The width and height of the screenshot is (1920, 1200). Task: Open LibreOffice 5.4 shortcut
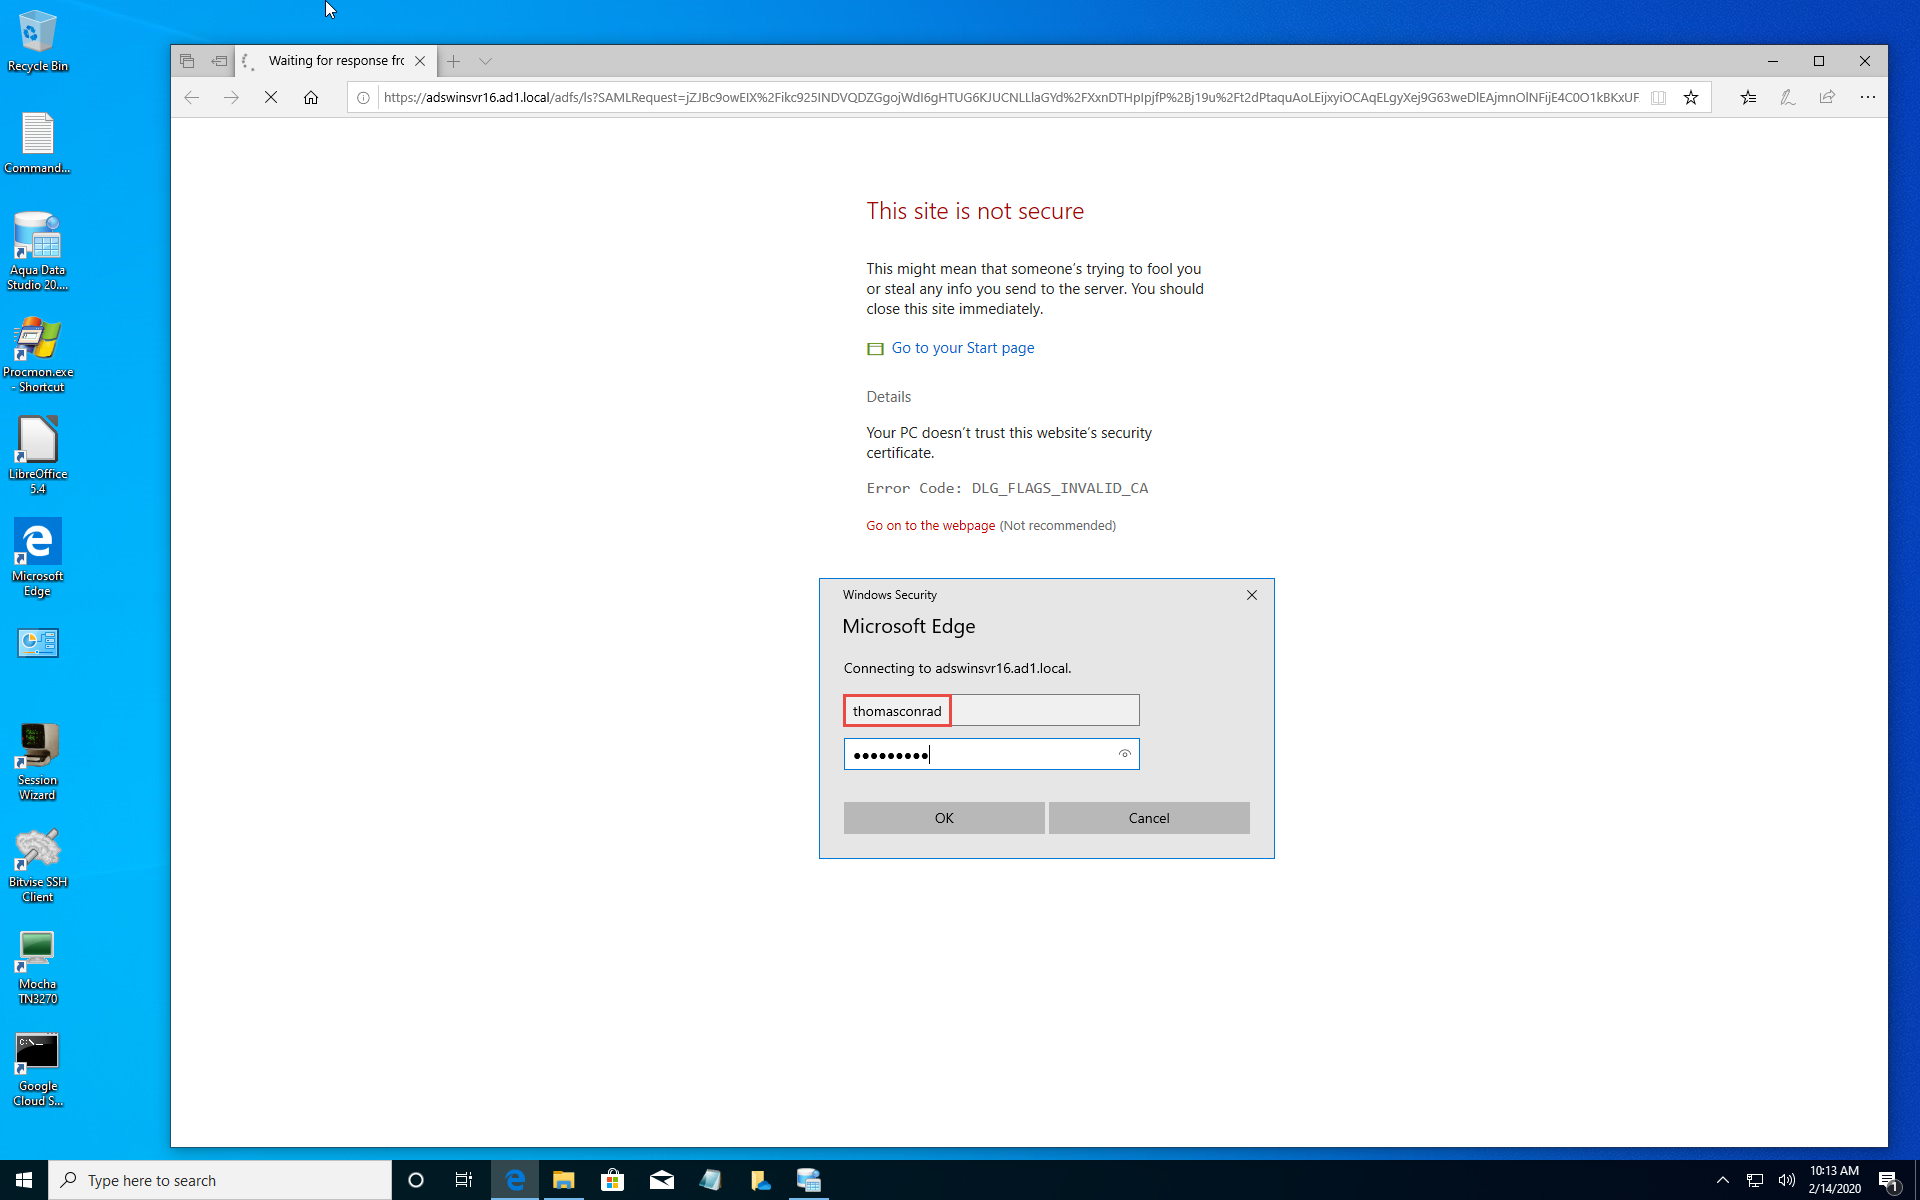coord(38,456)
